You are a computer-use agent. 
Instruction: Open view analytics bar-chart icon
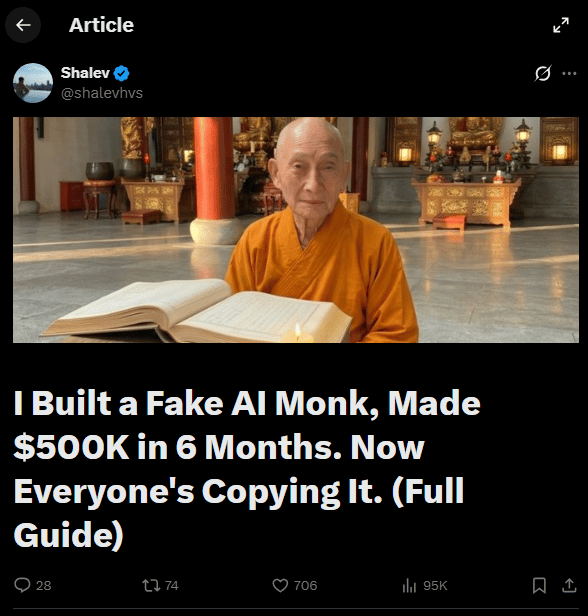point(409,585)
